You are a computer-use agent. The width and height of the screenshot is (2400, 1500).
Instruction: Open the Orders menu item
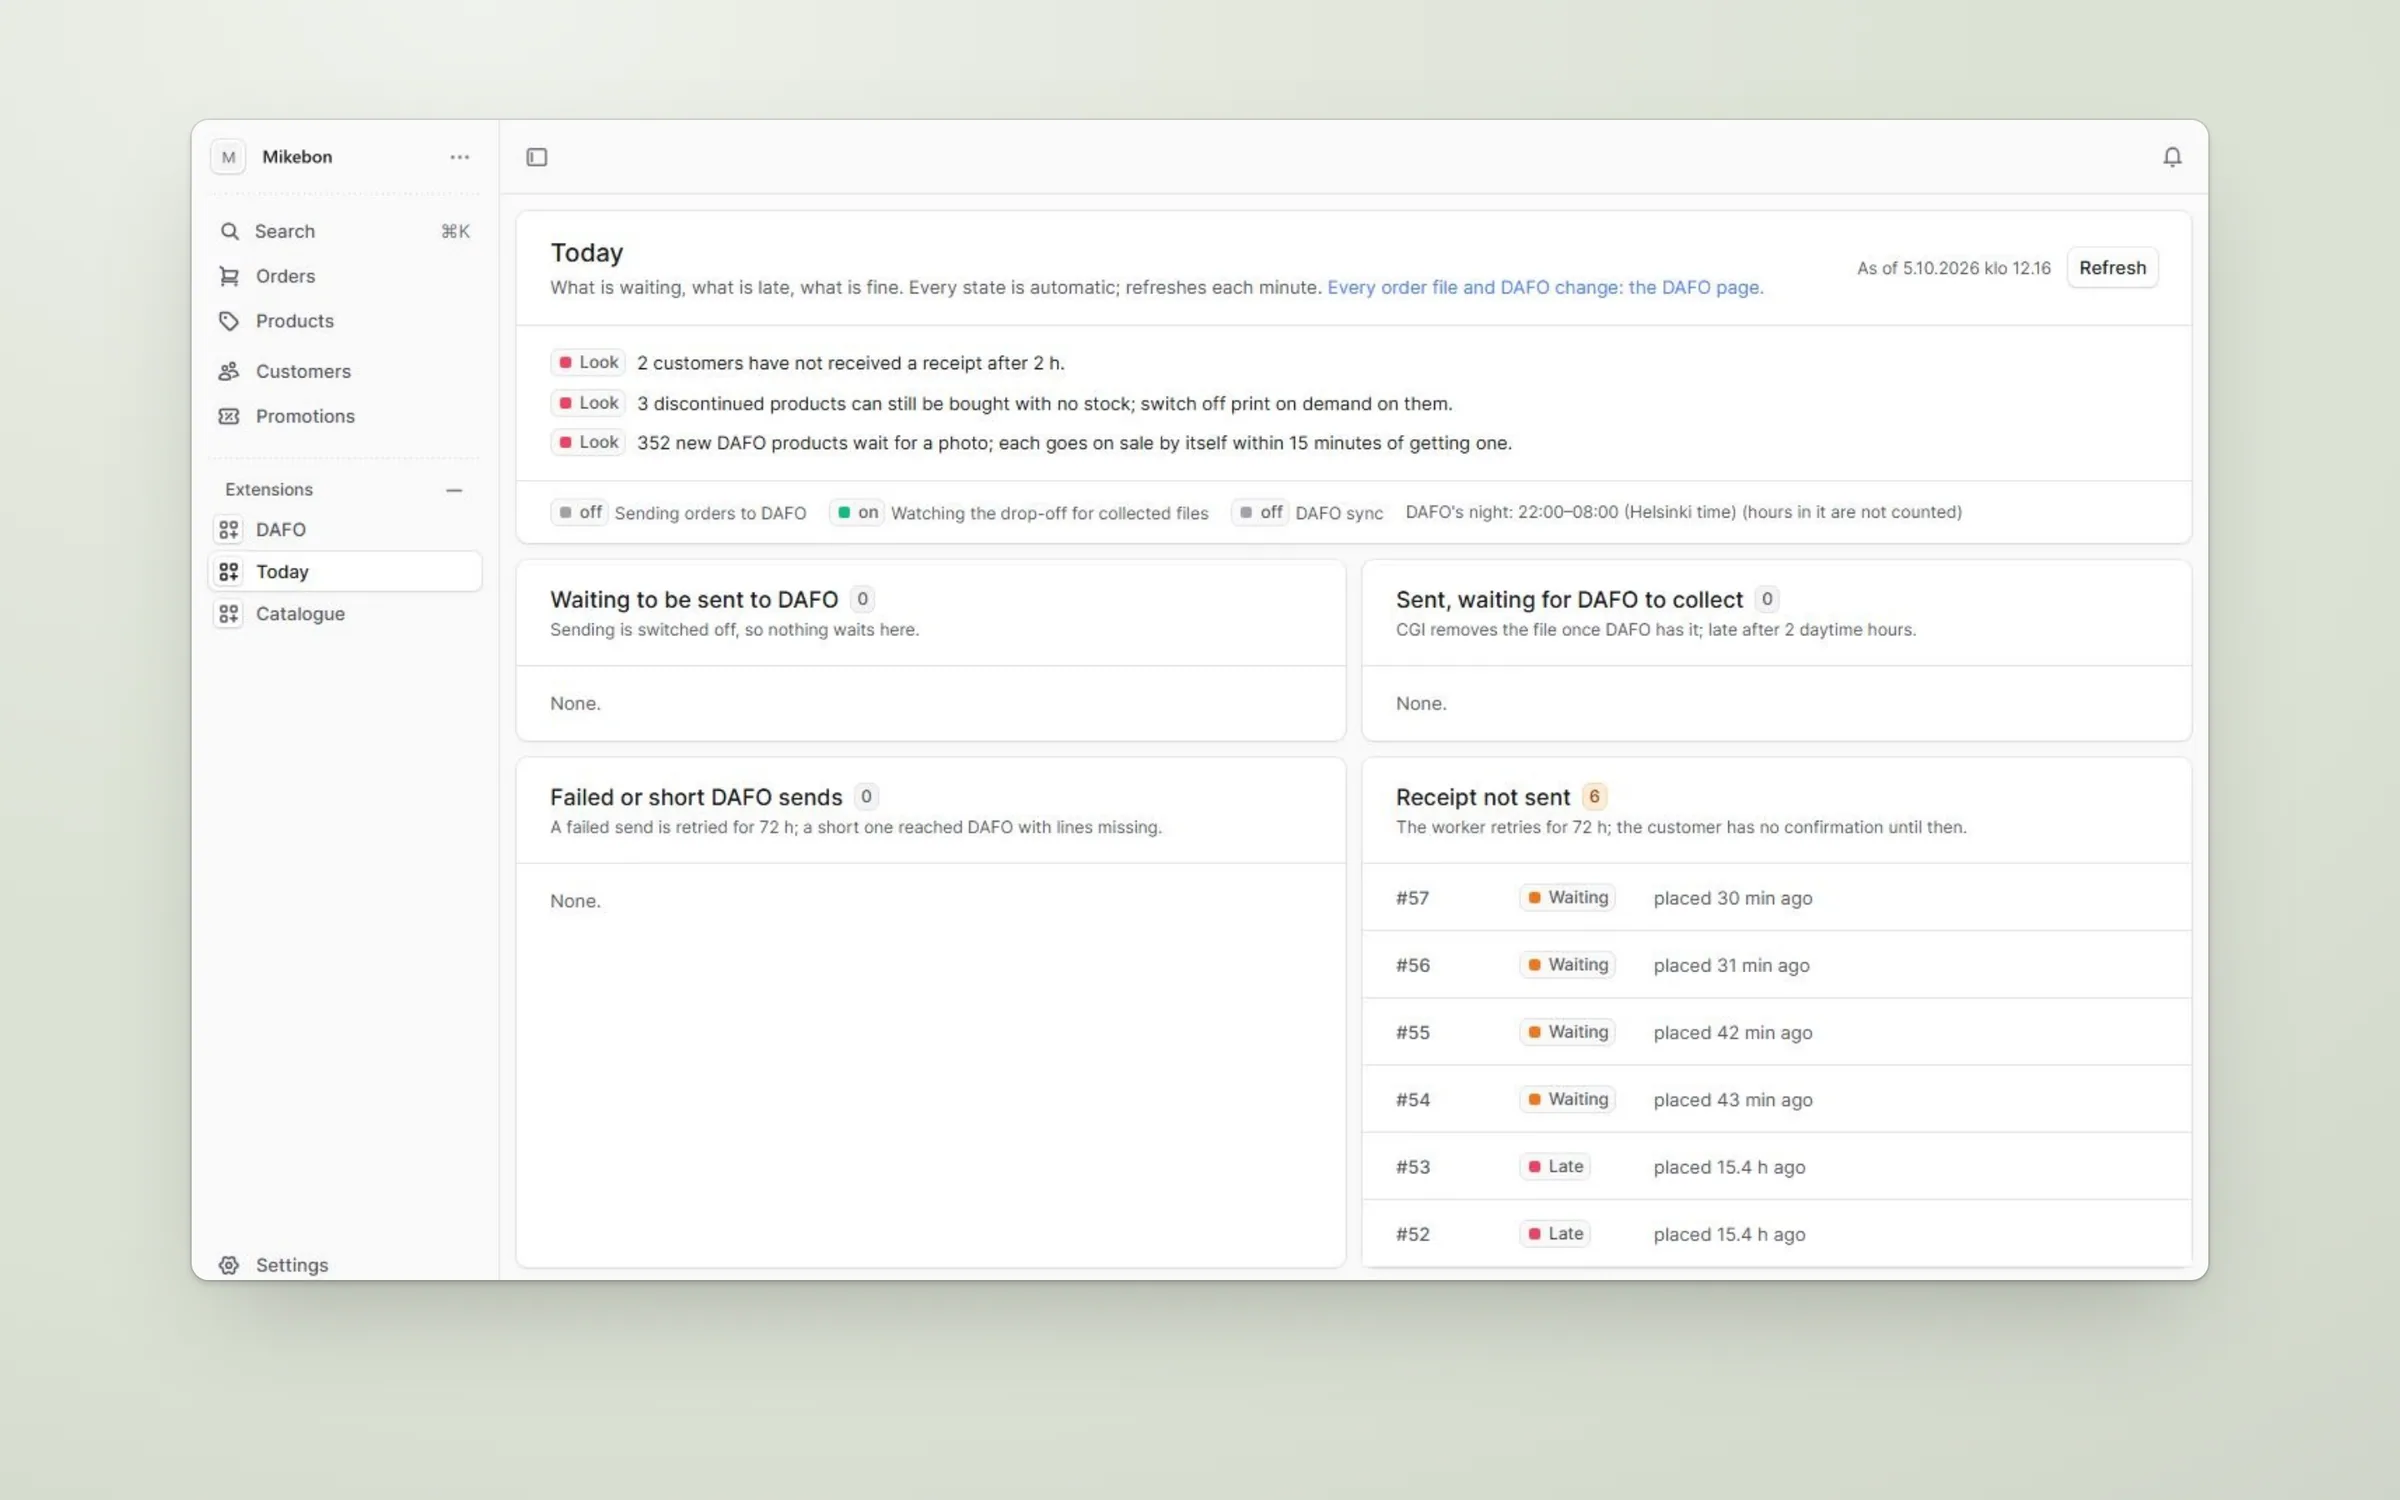pyautogui.click(x=345, y=276)
